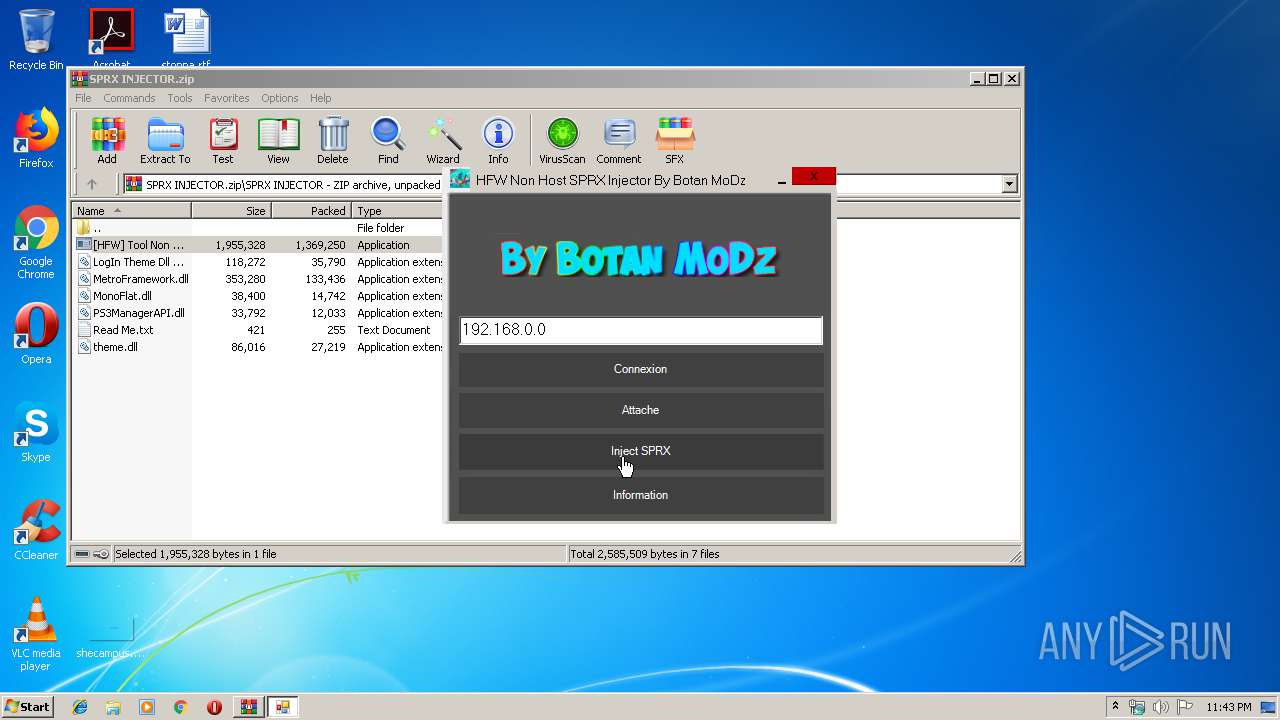1280x720 pixels.
Task: Open Skype desktop shortcut
Action: [x=36, y=432]
